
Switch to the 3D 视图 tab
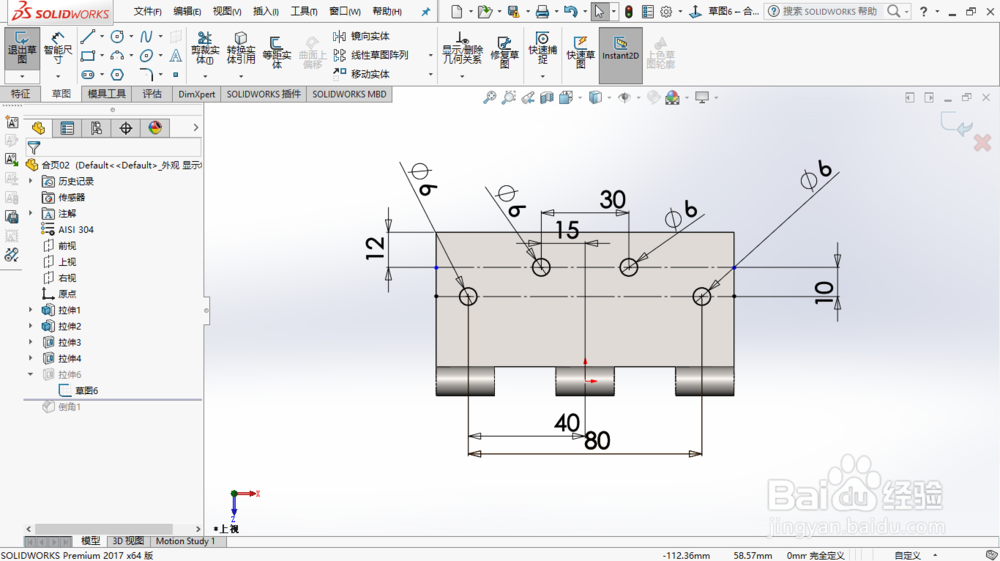[128, 541]
